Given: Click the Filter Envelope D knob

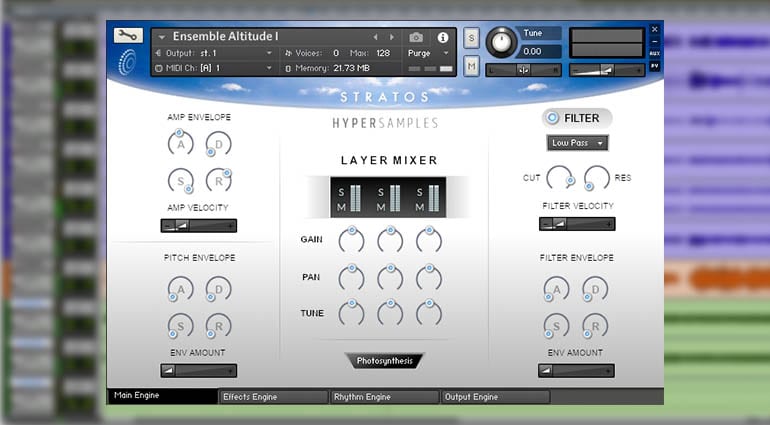Looking at the screenshot, I should tap(595, 289).
